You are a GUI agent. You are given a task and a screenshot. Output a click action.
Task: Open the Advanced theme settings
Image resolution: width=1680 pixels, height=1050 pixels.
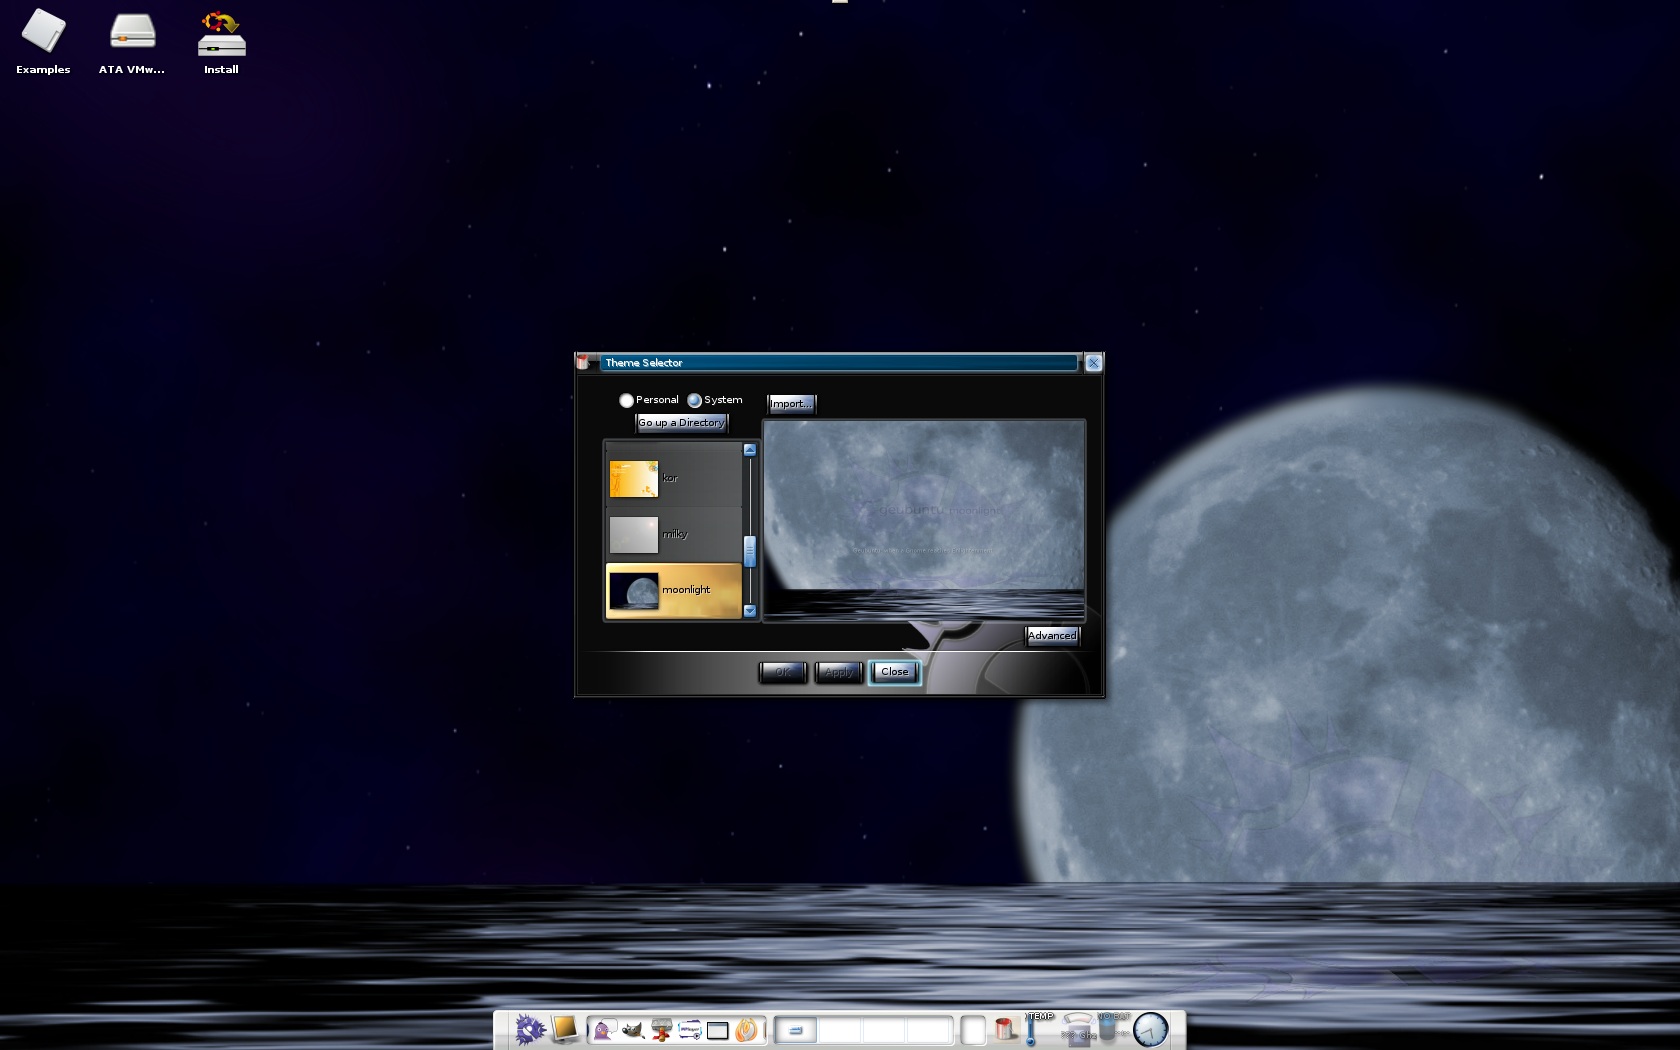coord(1052,636)
